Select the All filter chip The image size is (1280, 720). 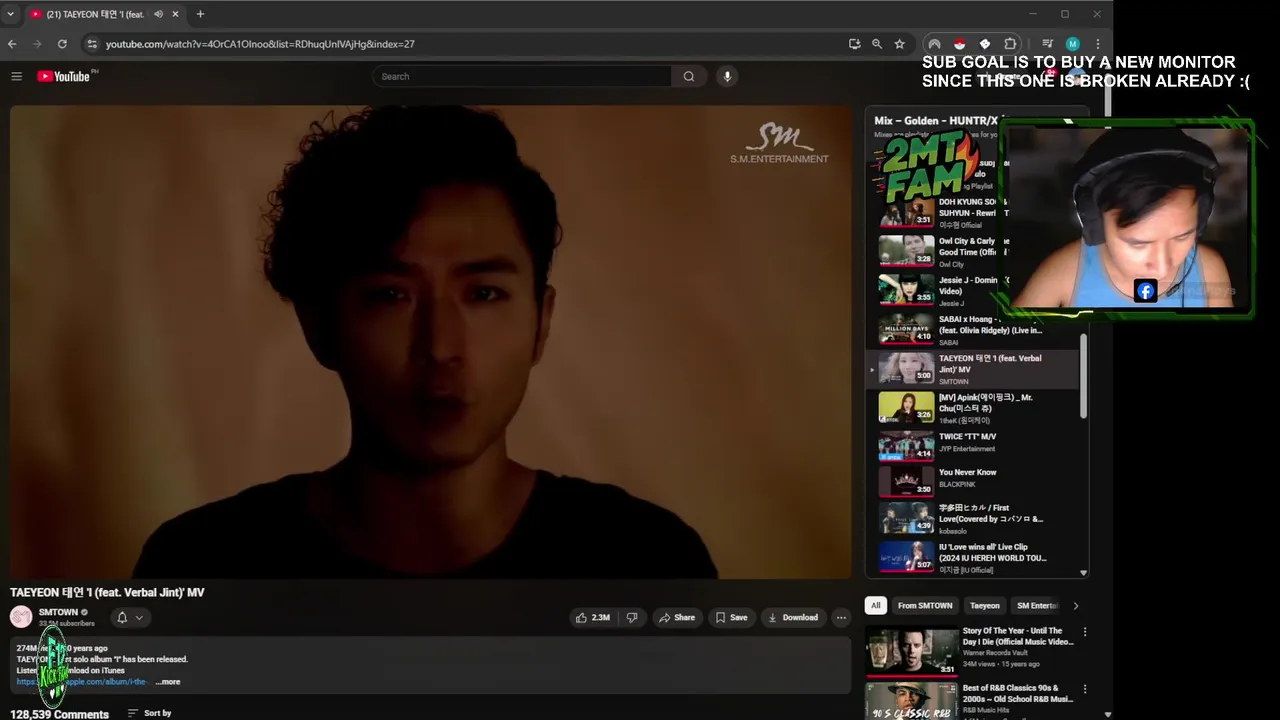point(875,605)
